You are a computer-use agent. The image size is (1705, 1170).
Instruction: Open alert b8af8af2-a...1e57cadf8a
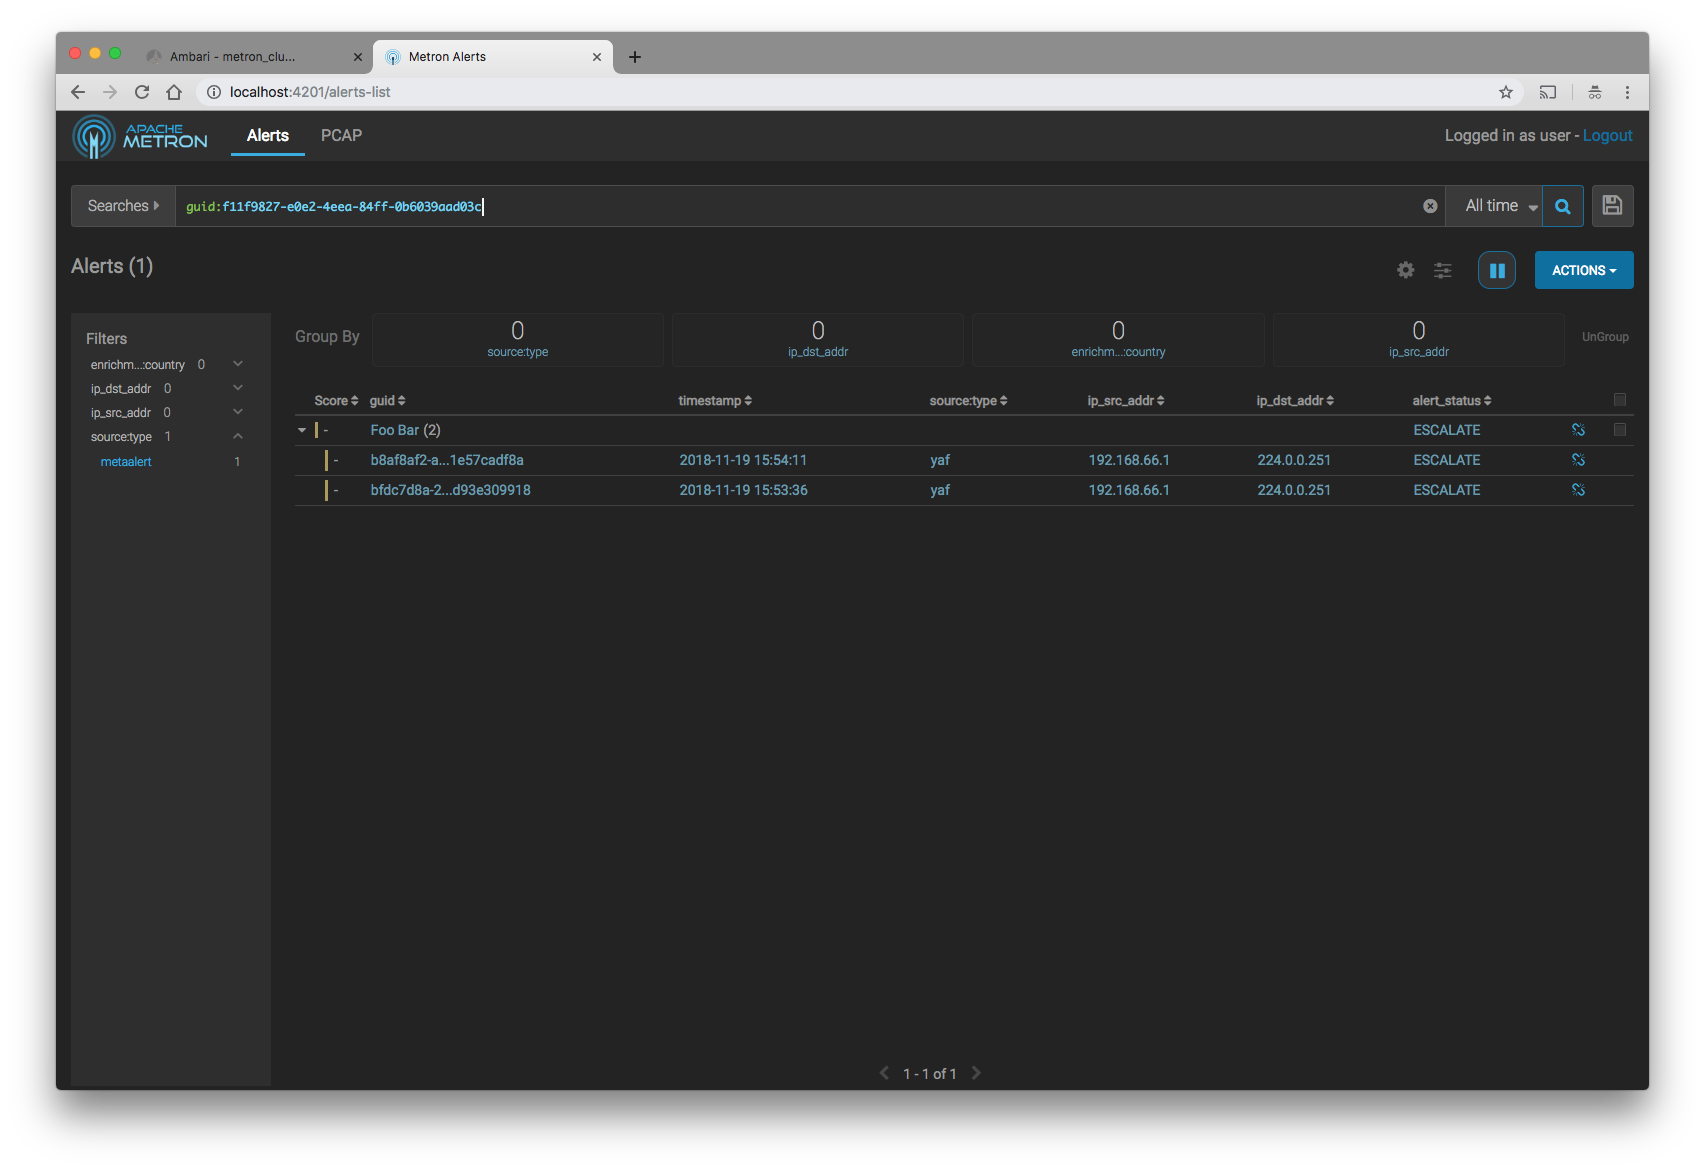[447, 460]
